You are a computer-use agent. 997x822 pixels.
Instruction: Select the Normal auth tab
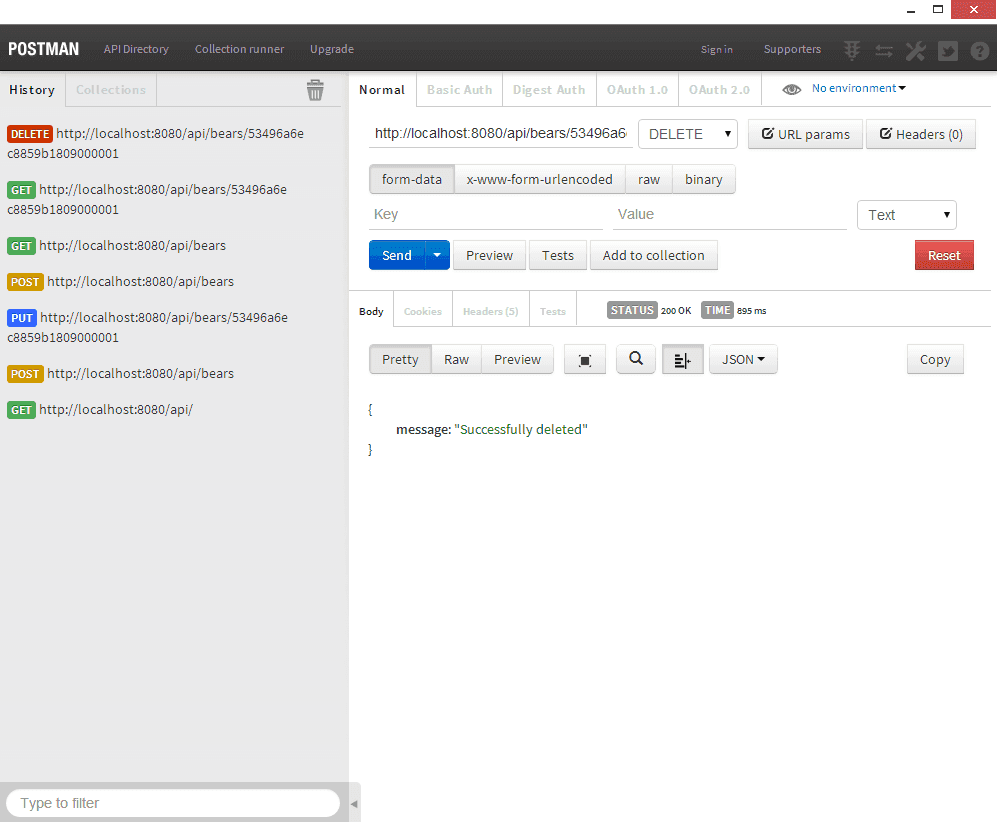[x=382, y=90]
